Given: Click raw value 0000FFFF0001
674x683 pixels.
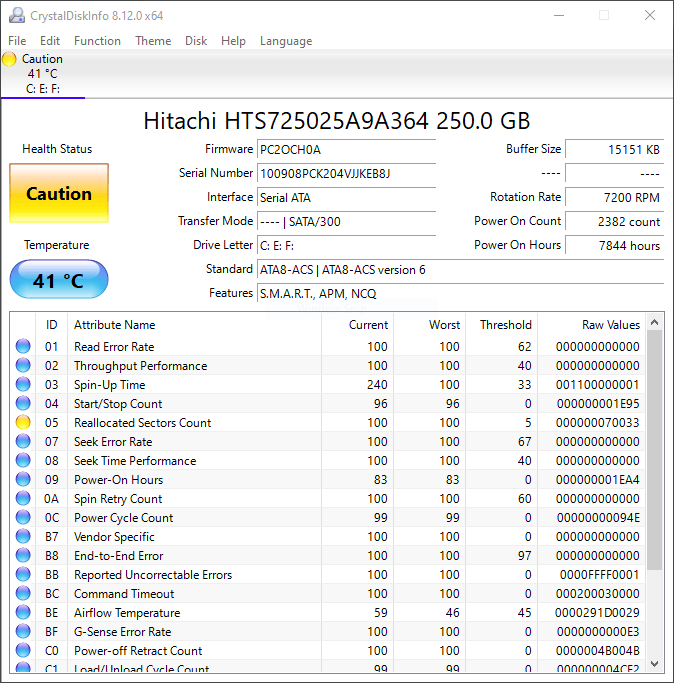Looking at the screenshot, I should pos(599,575).
